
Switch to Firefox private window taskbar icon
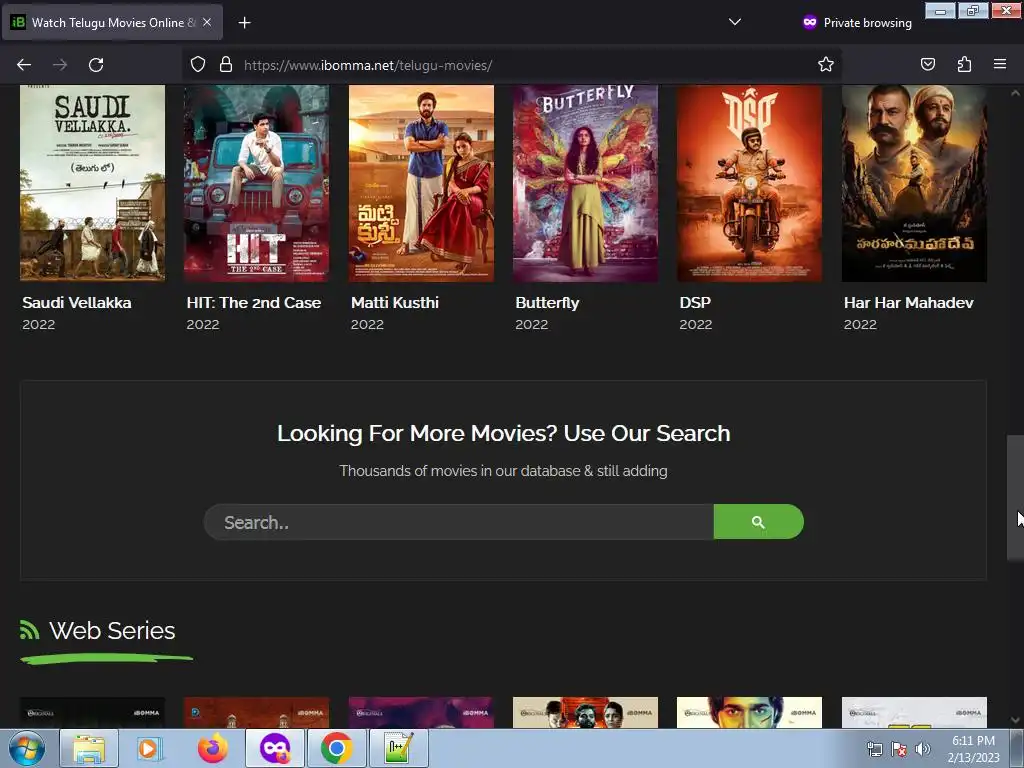[275, 748]
